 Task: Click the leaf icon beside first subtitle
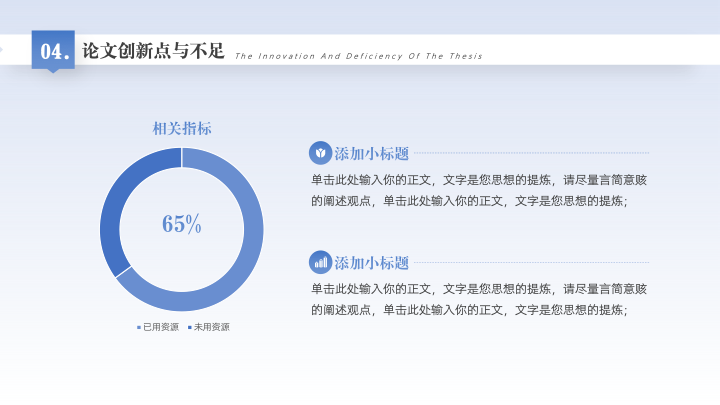point(320,153)
